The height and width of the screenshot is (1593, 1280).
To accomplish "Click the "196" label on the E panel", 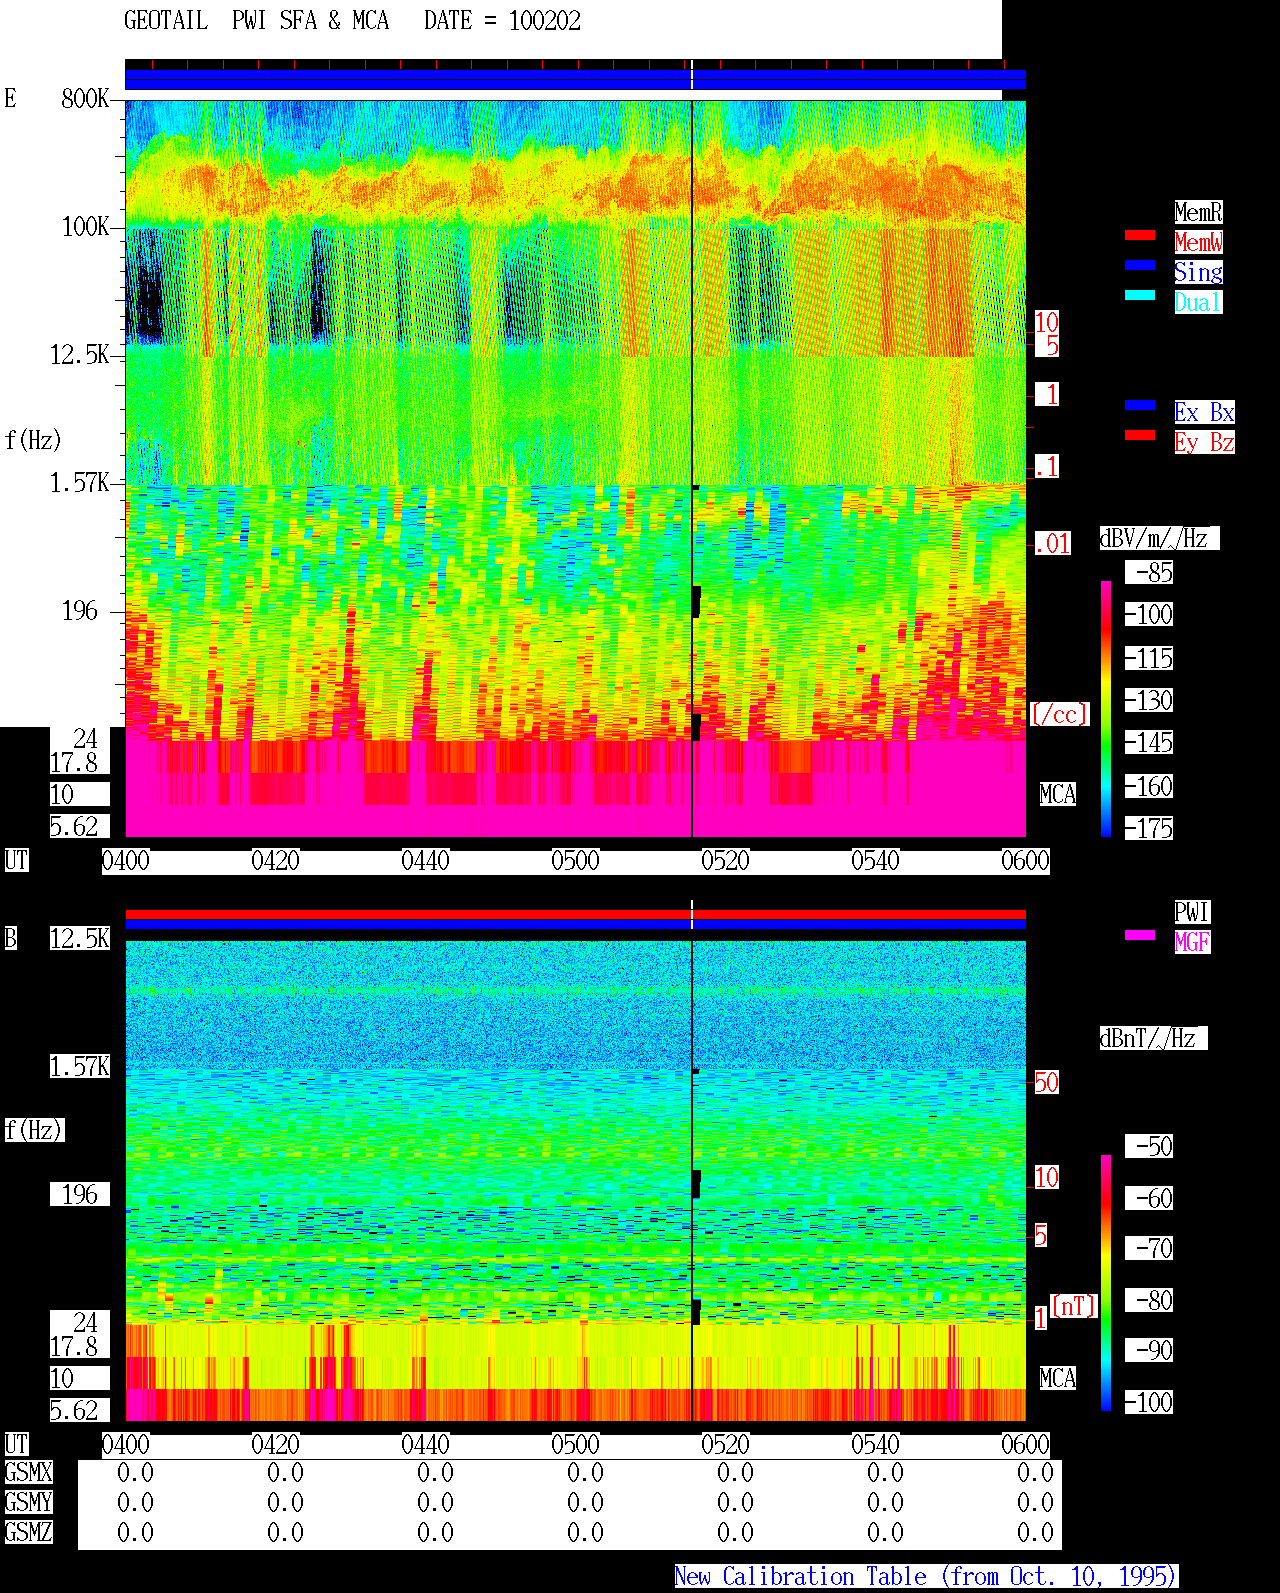I will tap(80, 610).
